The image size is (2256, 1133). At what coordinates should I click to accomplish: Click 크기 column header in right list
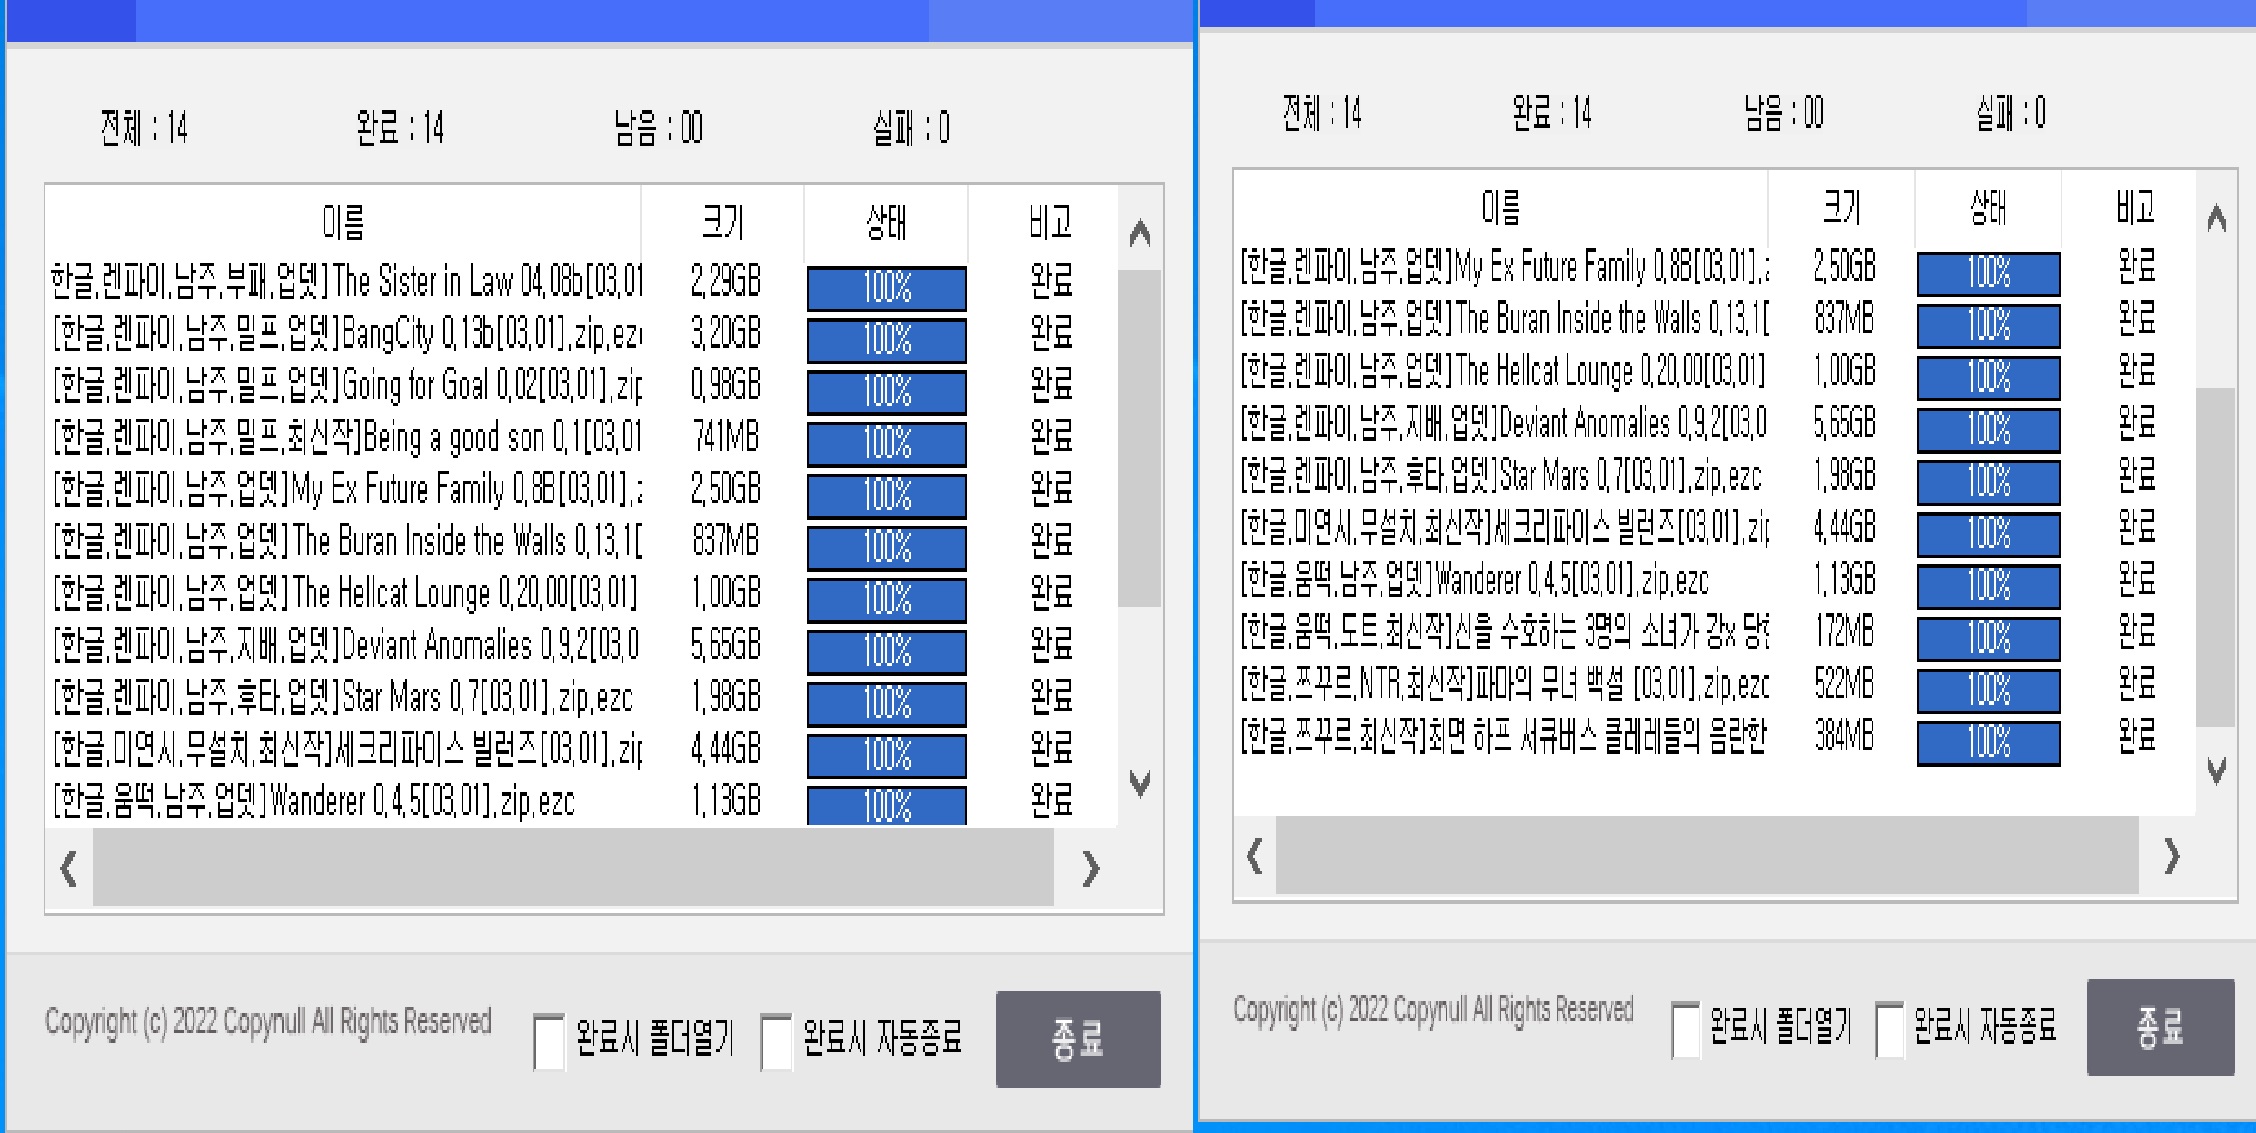pos(1842,208)
